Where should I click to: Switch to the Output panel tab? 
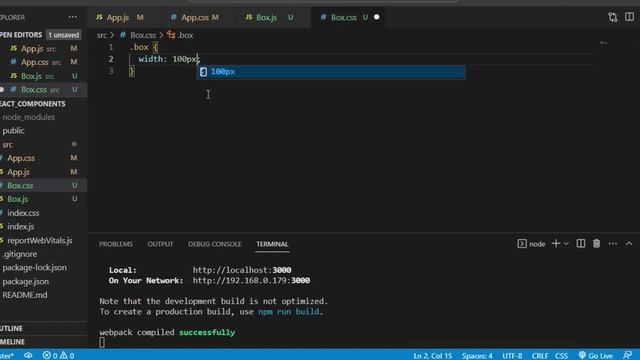click(160, 244)
